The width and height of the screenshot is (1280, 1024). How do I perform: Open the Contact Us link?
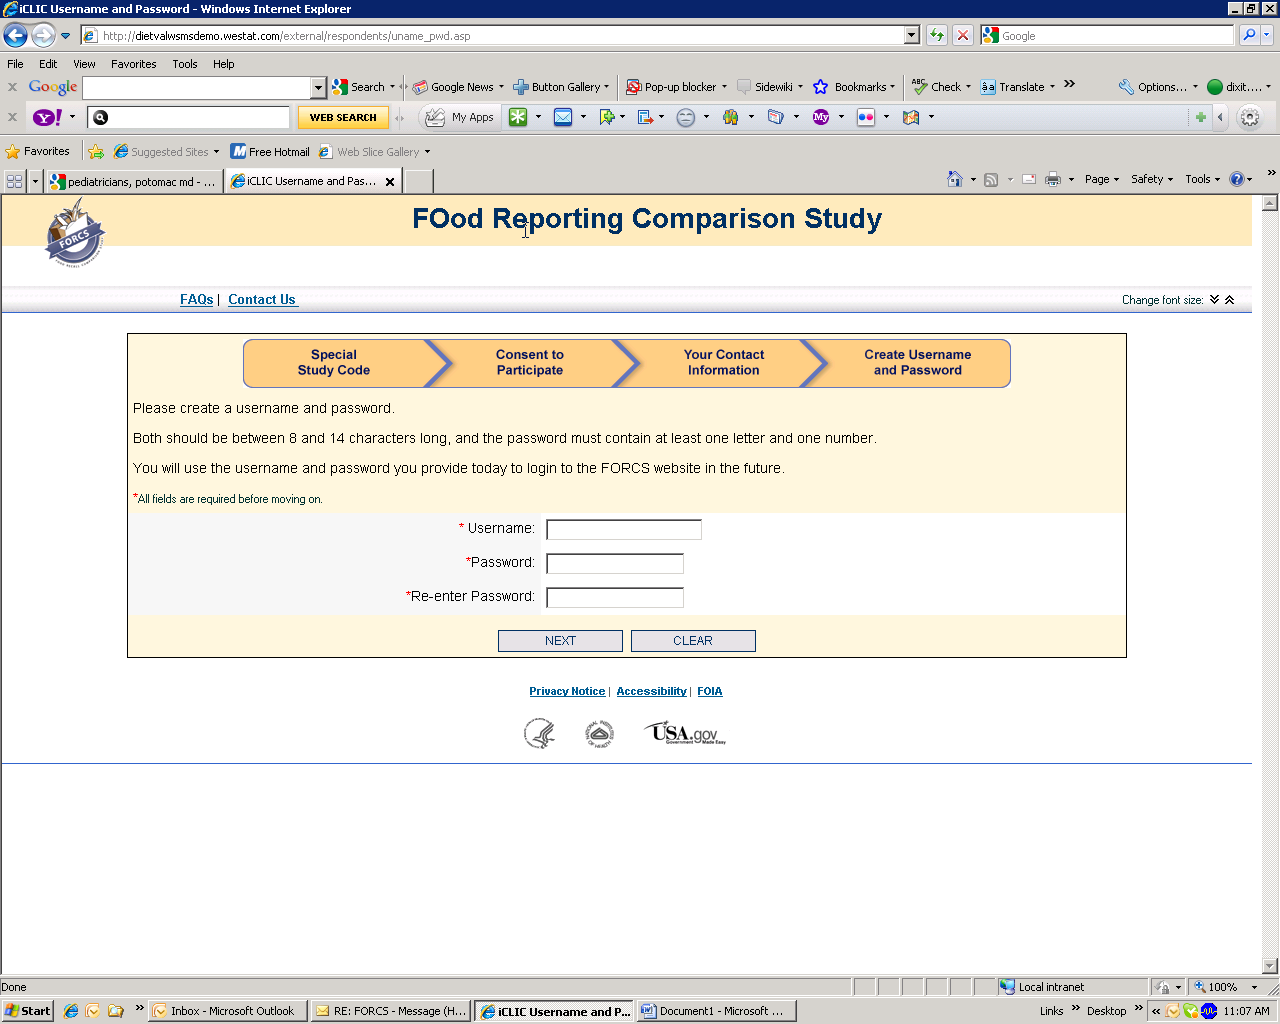pyautogui.click(x=262, y=300)
